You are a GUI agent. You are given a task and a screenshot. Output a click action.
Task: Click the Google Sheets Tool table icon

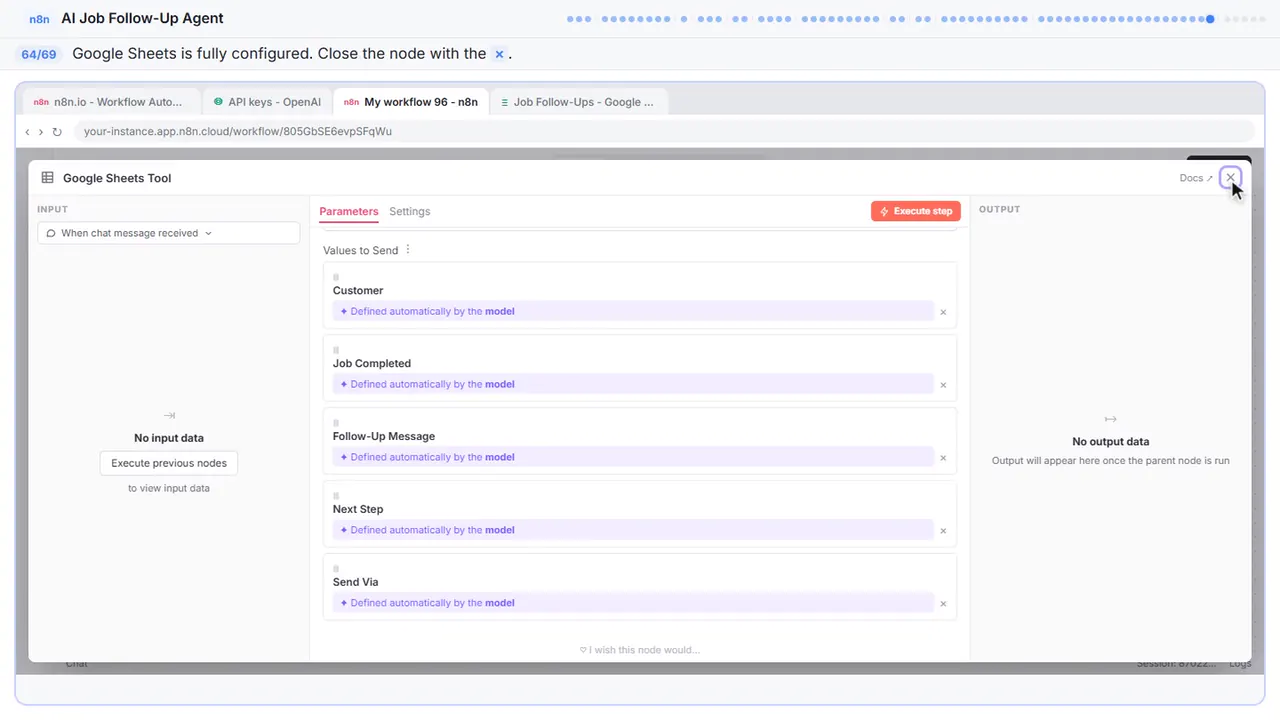tap(47, 178)
